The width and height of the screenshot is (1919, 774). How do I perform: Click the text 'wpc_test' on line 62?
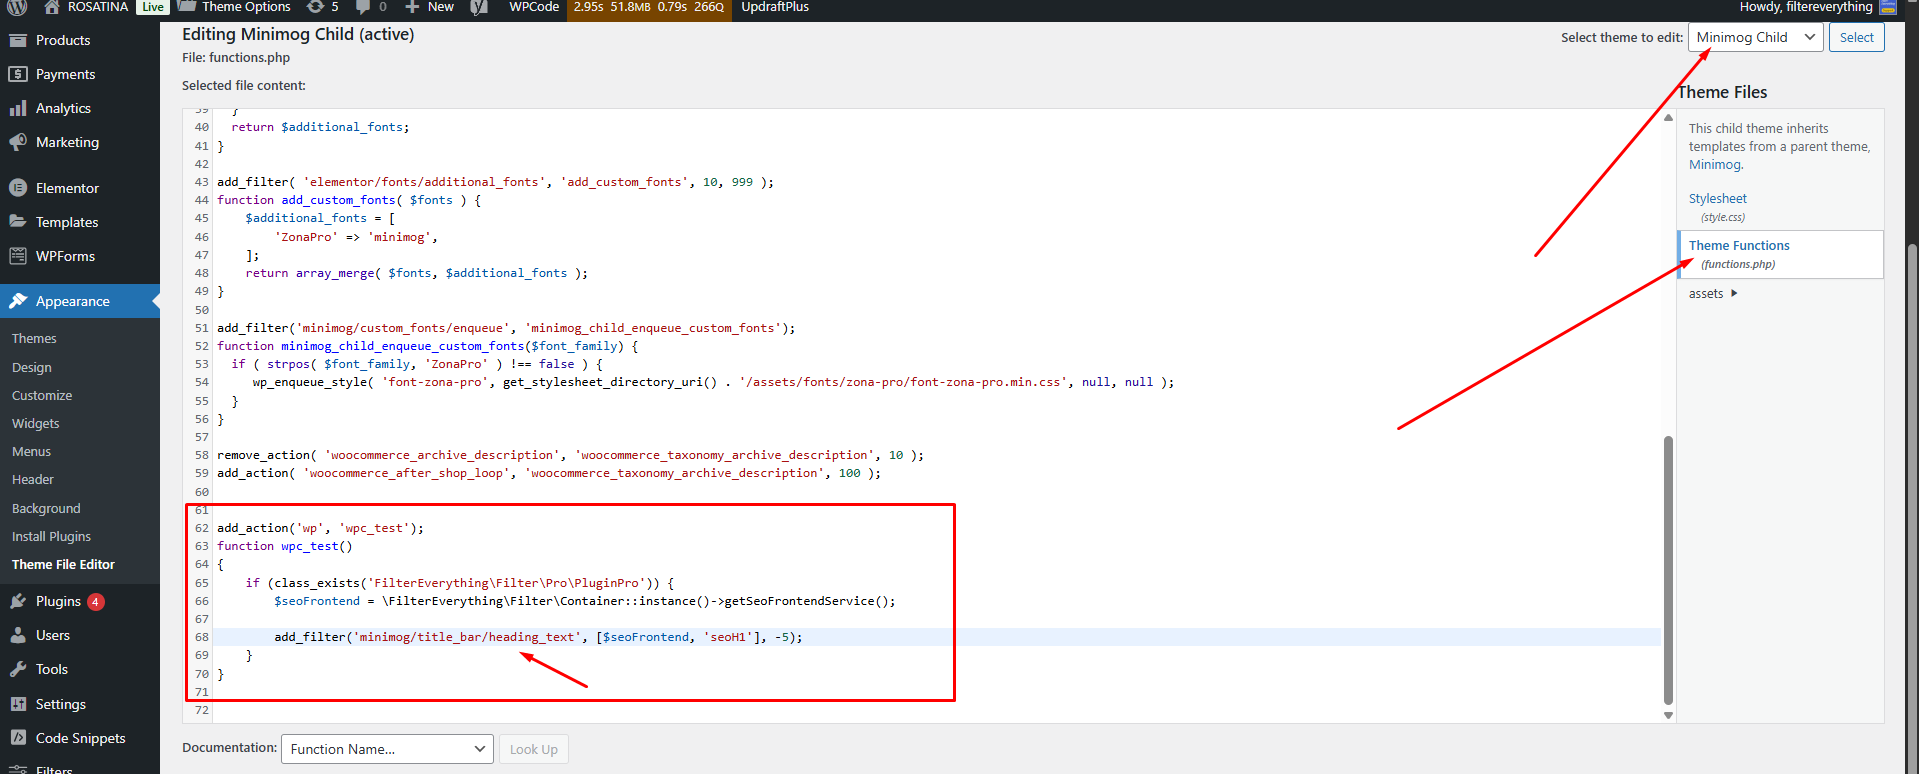(x=374, y=528)
